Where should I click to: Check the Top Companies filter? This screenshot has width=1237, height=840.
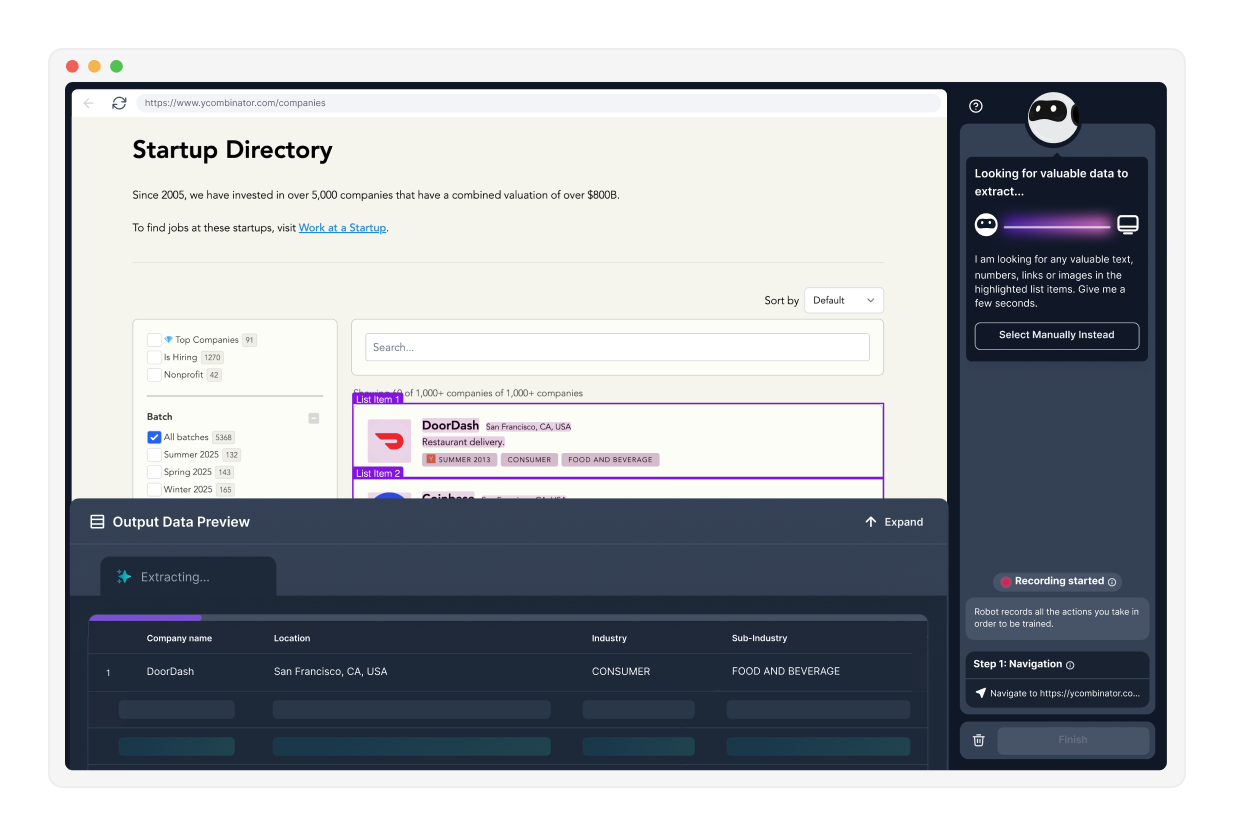pyautogui.click(x=154, y=340)
